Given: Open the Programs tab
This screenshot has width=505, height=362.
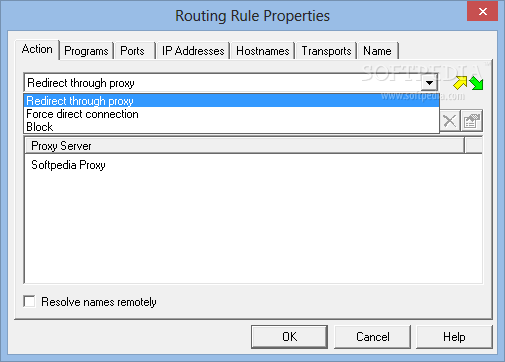Looking at the screenshot, I should click(86, 51).
